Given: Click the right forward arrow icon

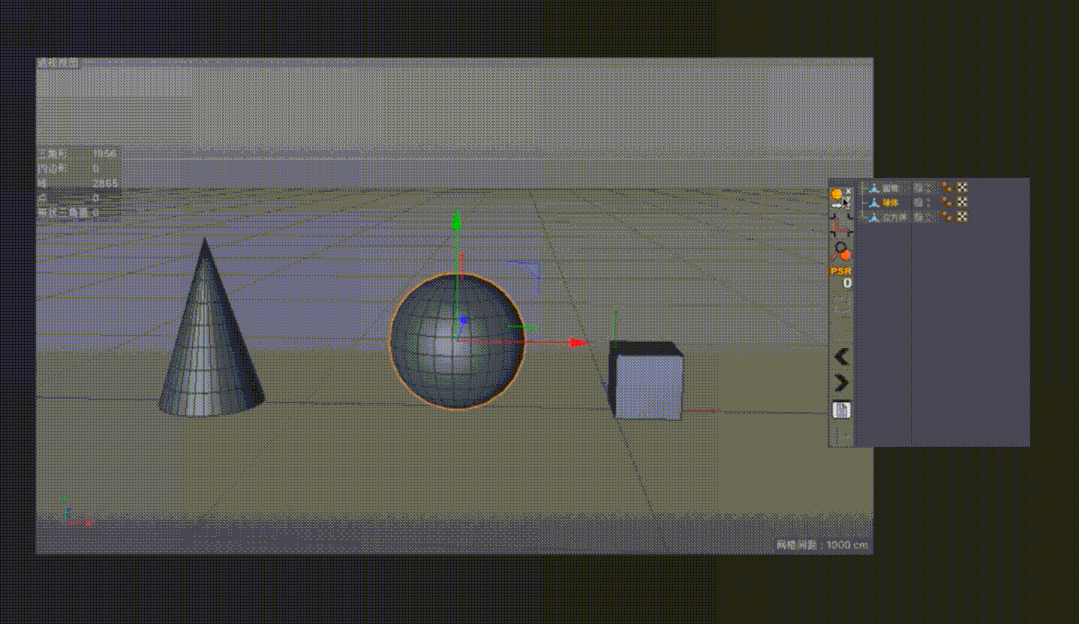Looking at the screenshot, I should pyautogui.click(x=841, y=383).
